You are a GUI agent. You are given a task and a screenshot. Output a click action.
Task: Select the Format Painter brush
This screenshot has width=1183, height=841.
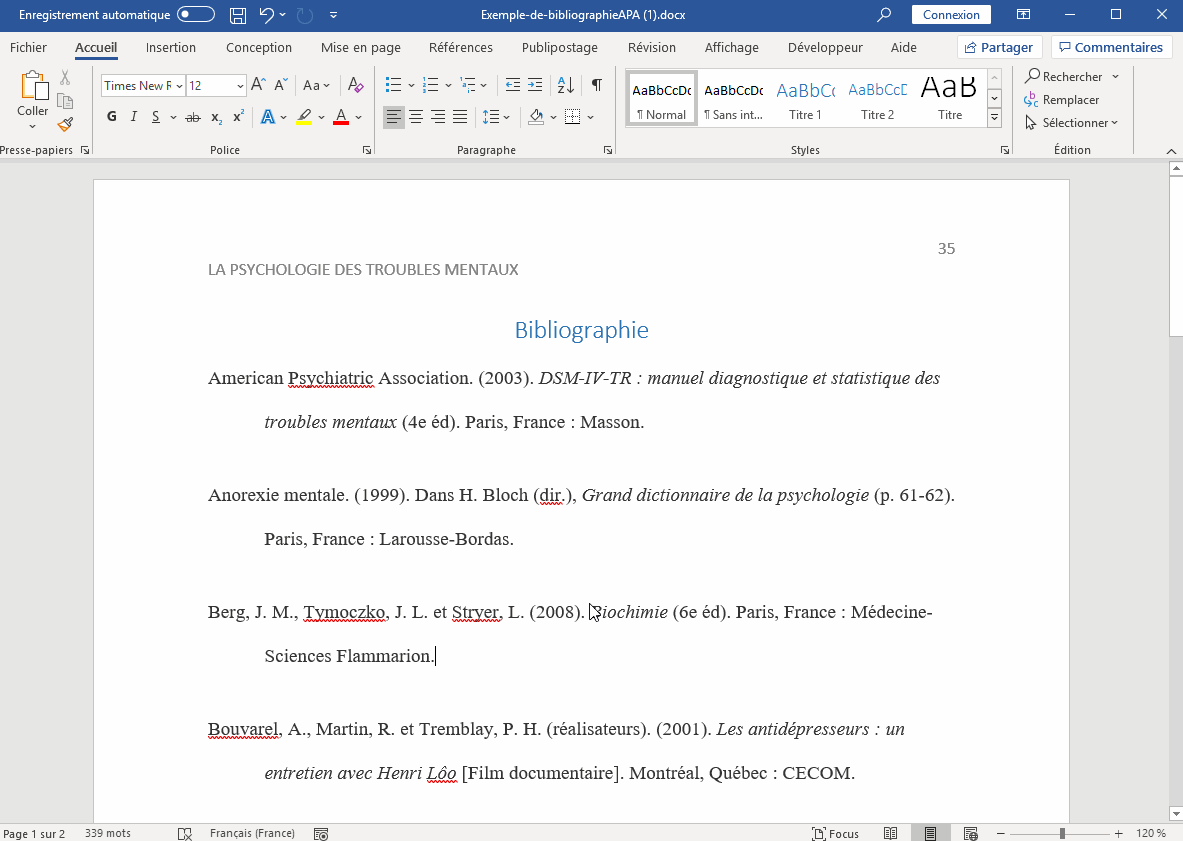[x=65, y=124]
